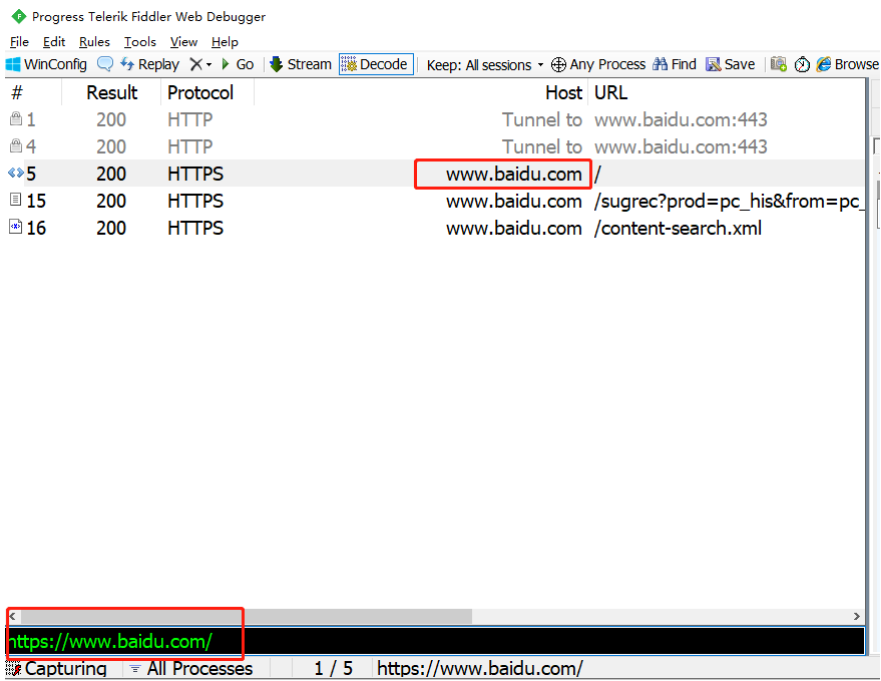Click the '1 / 5' session count in status bar
This screenshot has width=881, height=681.
333,669
